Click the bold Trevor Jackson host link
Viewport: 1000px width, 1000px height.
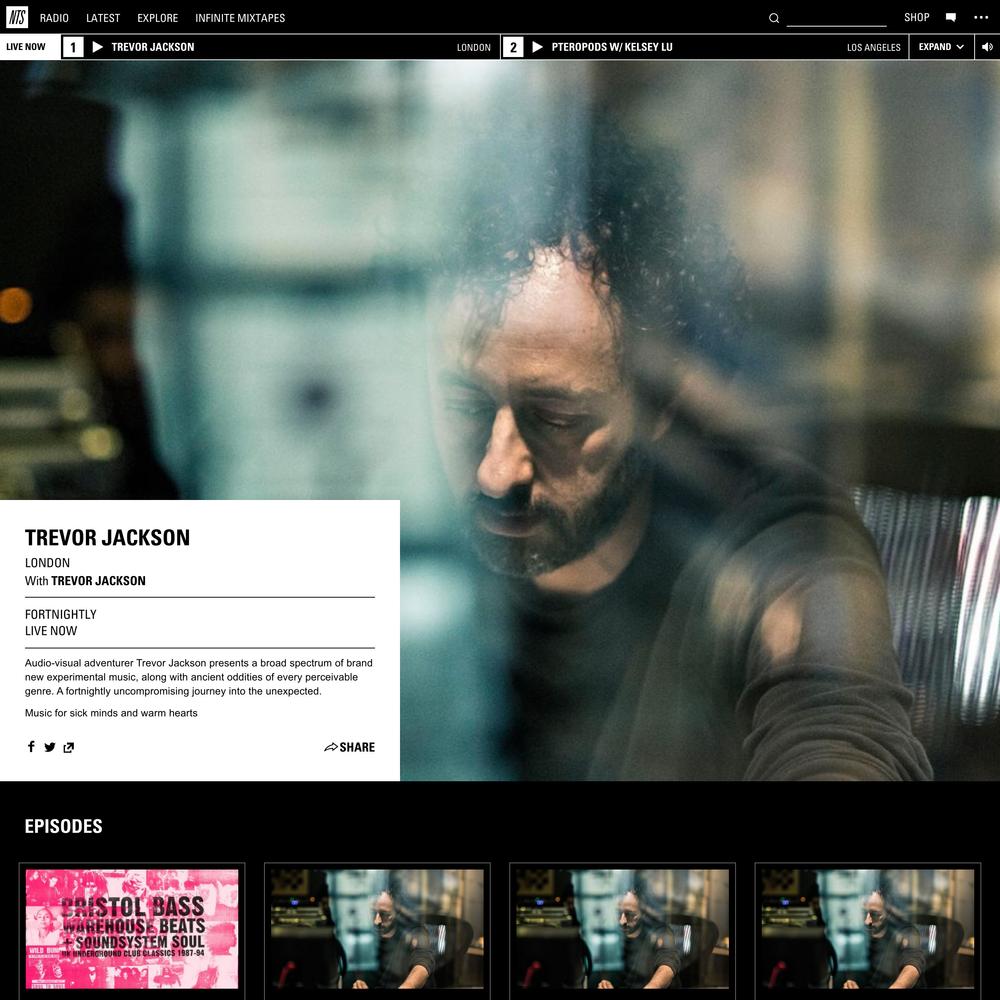point(98,581)
